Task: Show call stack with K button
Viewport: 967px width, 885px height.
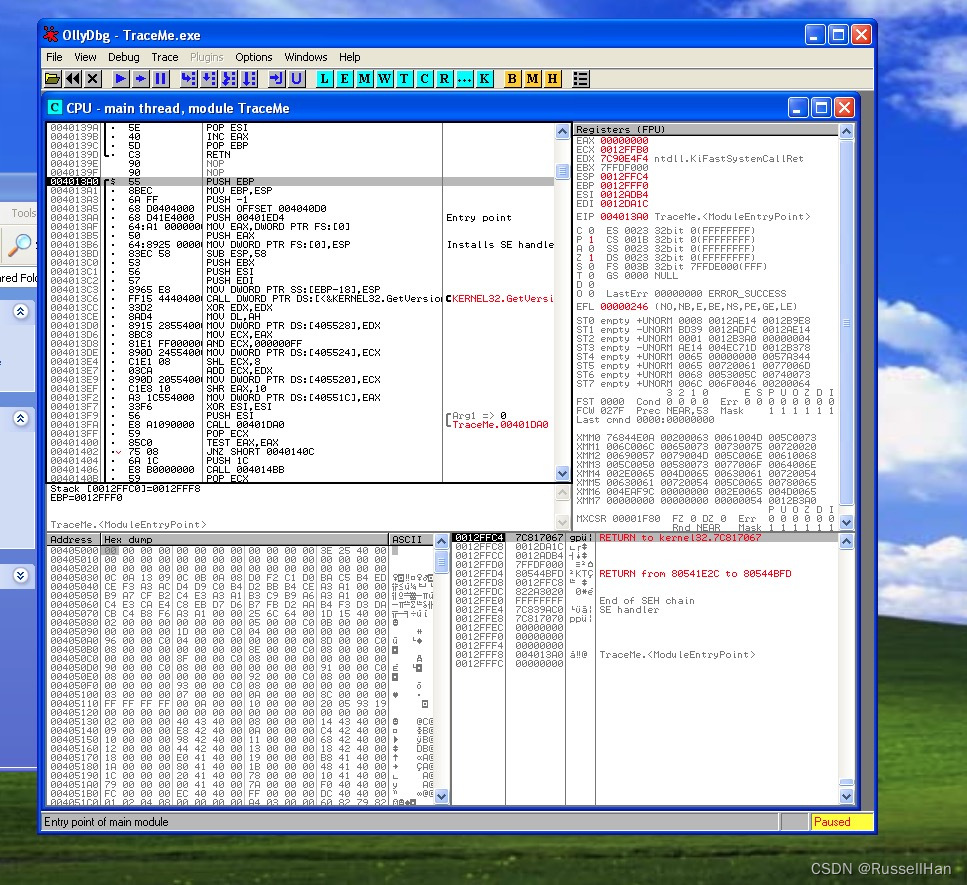Action: click(484, 79)
